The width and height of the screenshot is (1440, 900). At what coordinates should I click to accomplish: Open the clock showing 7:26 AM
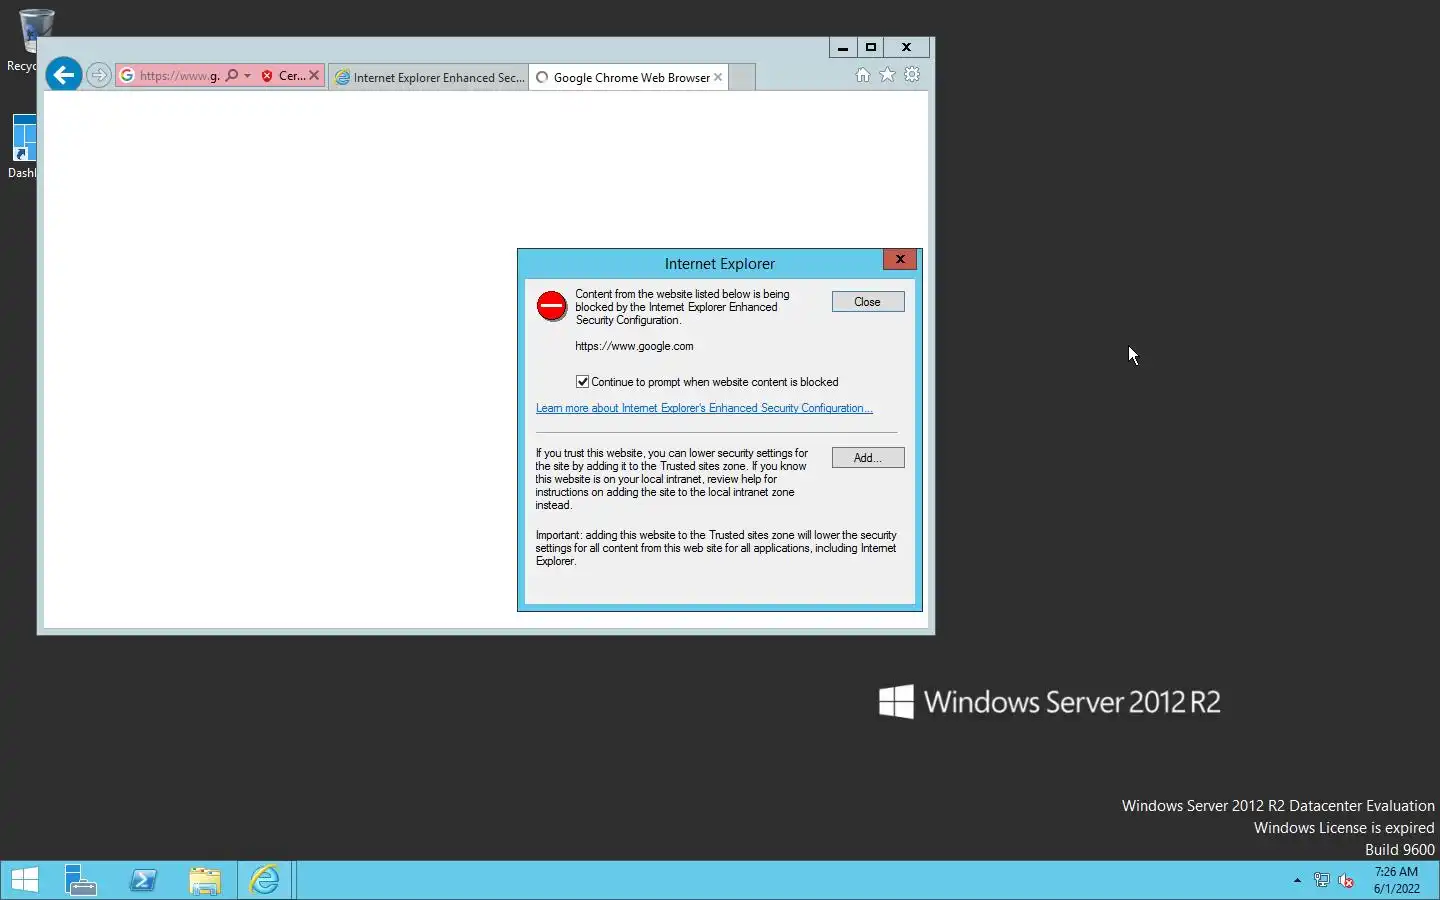coord(1396,880)
